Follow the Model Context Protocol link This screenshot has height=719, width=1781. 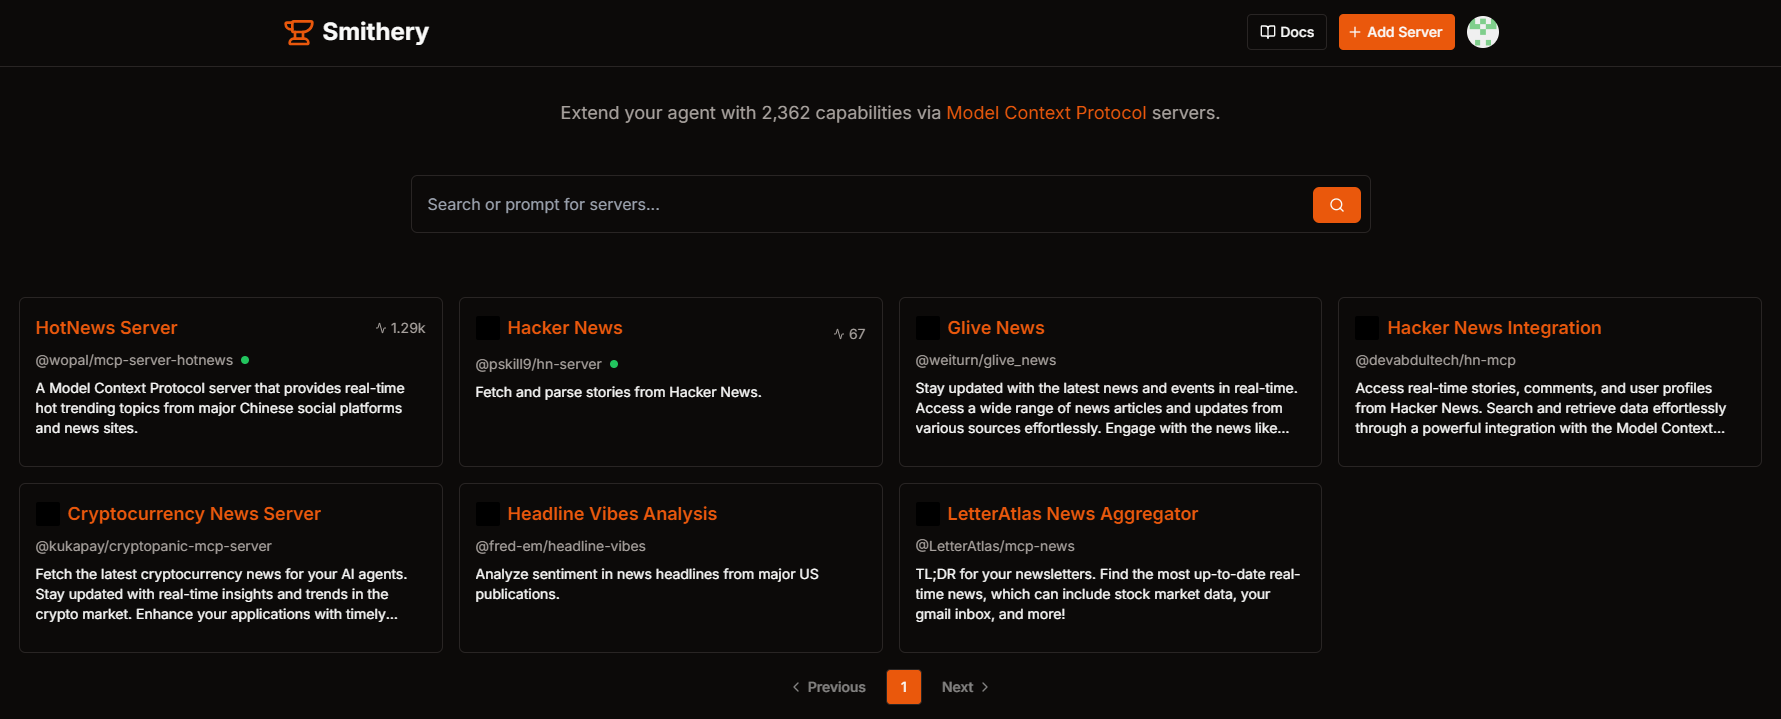[1046, 113]
